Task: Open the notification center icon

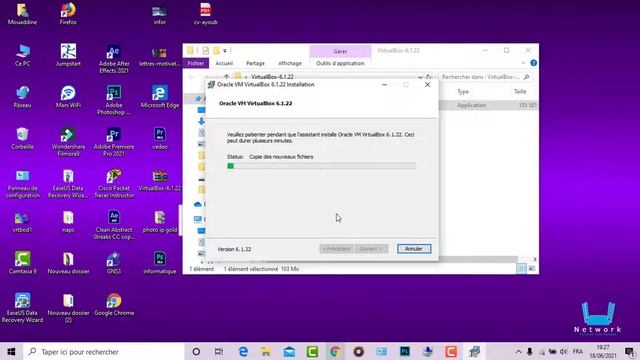Action: (630, 351)
